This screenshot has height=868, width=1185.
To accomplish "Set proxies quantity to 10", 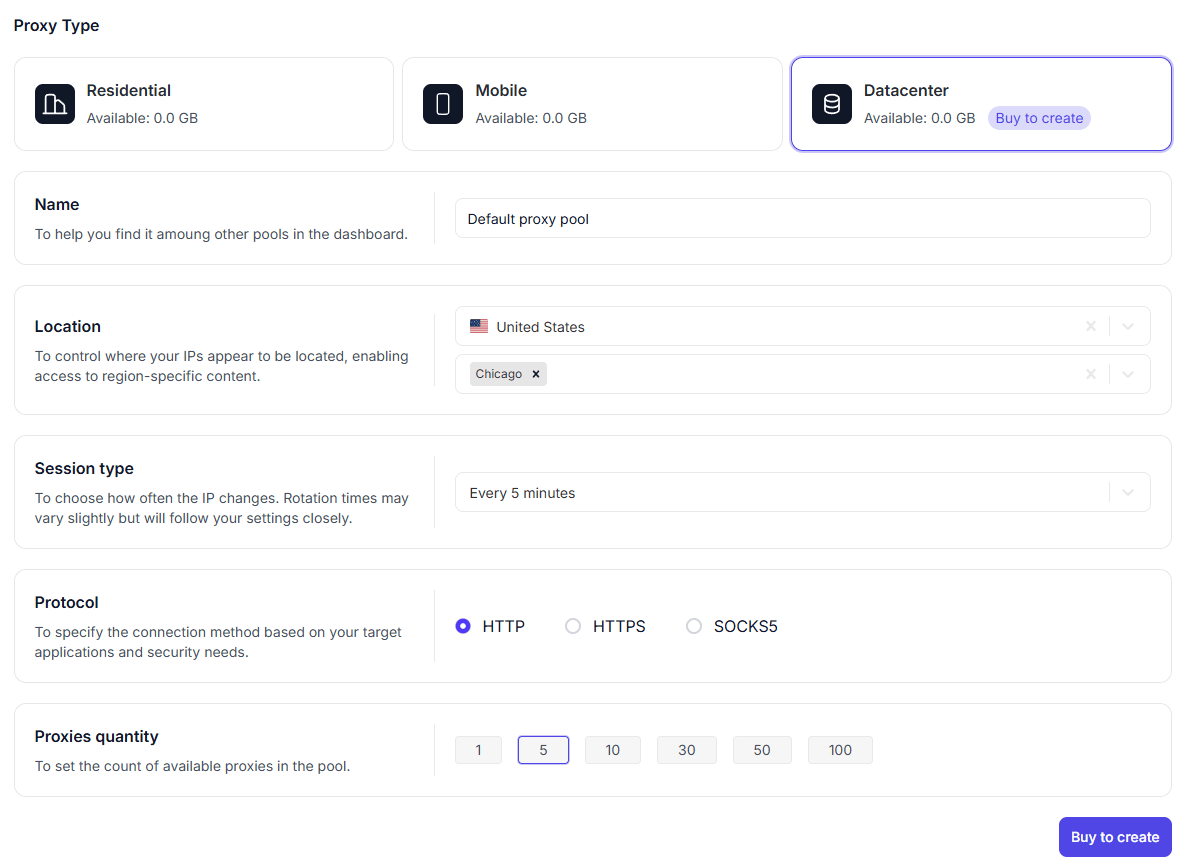I will point(613,750).
